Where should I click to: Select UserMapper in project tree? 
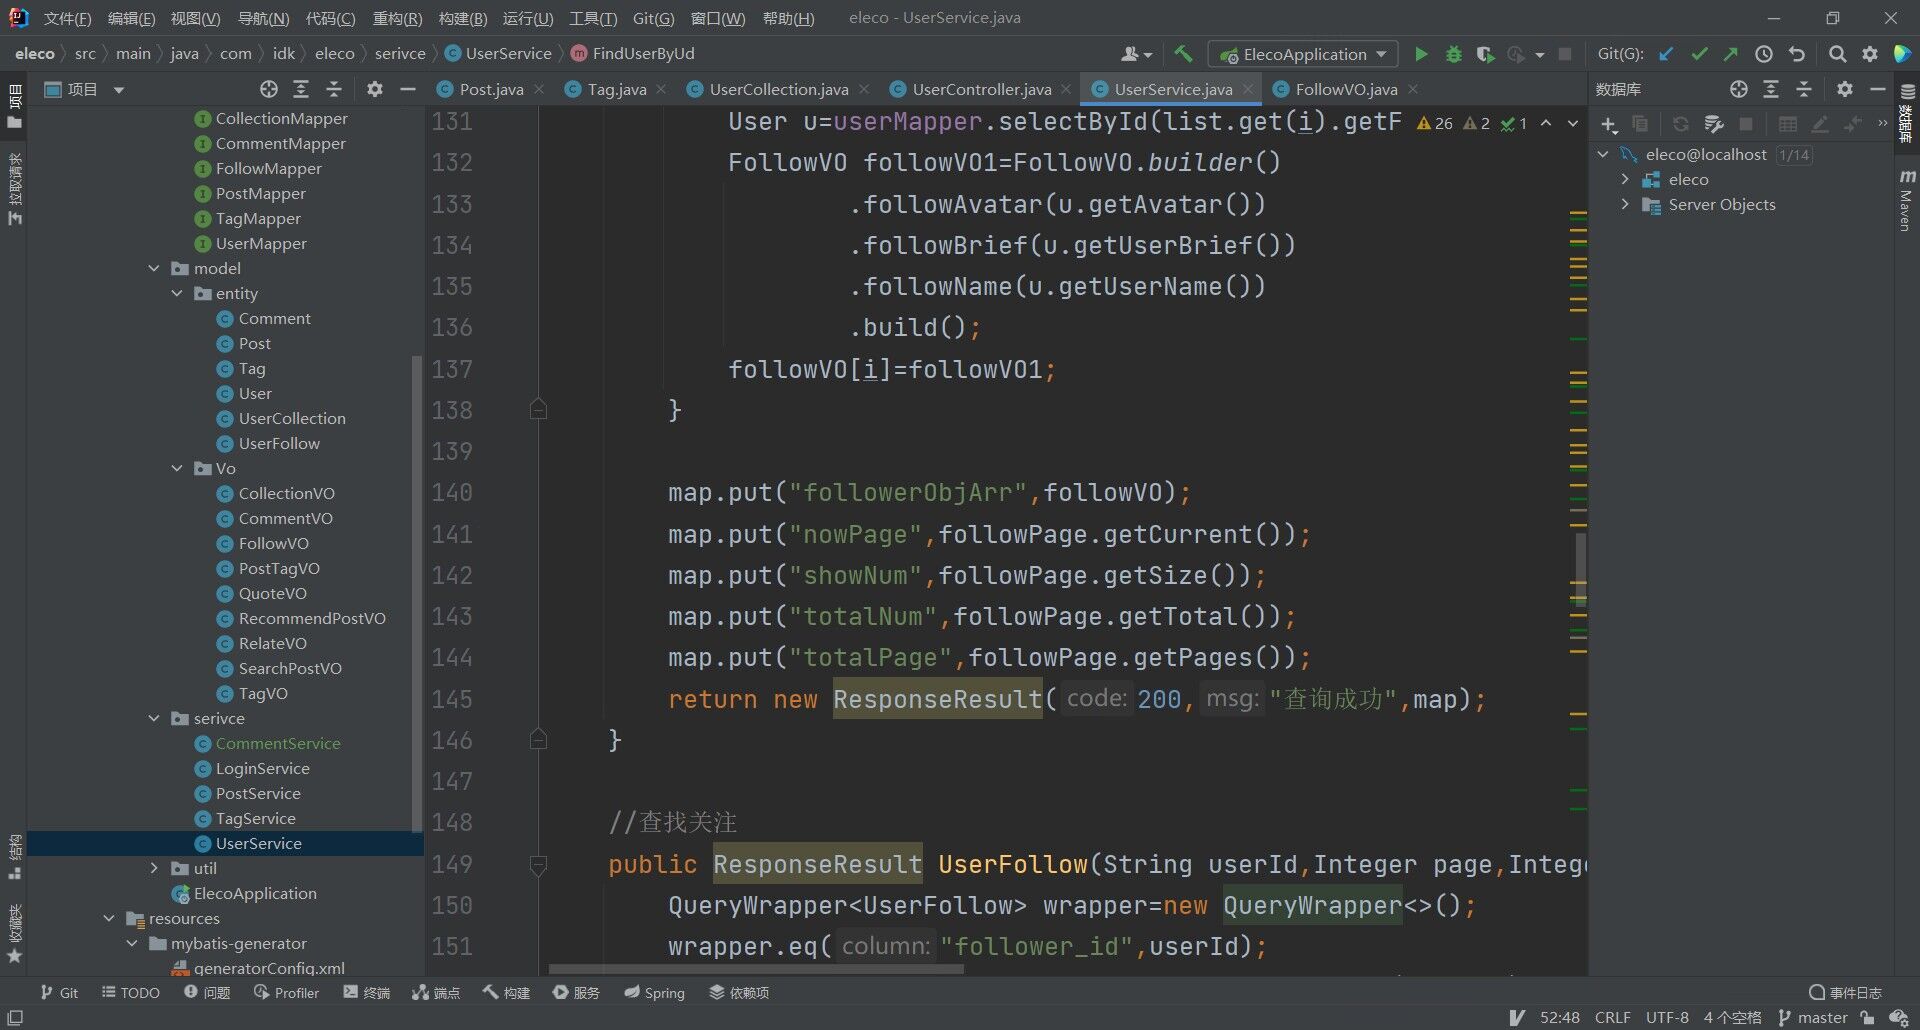[261, 243]
